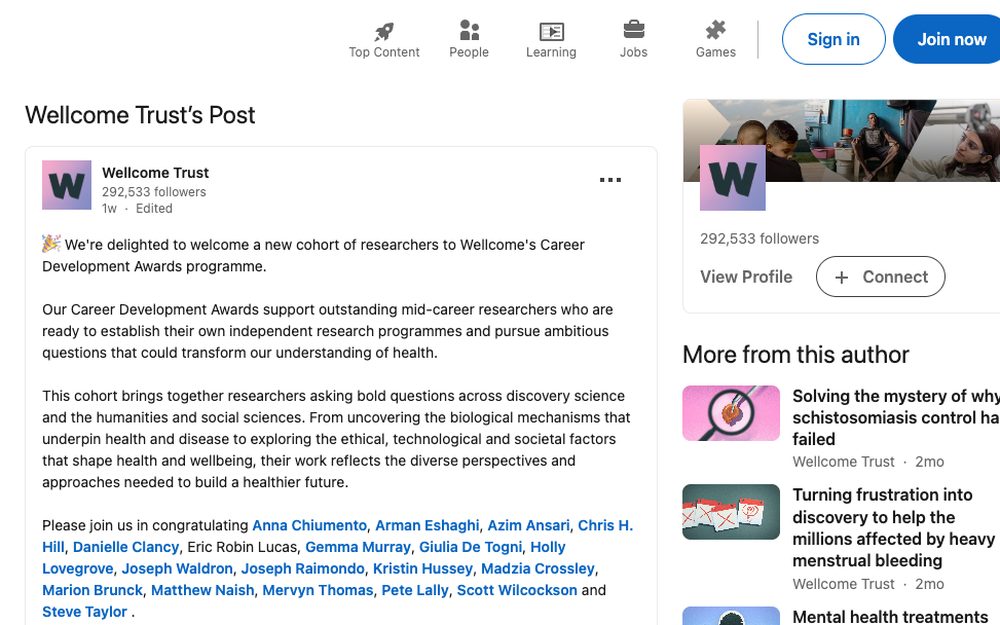
Task: Click 'Wellcome Trust's Post' heading
Action: click(140, 115)
